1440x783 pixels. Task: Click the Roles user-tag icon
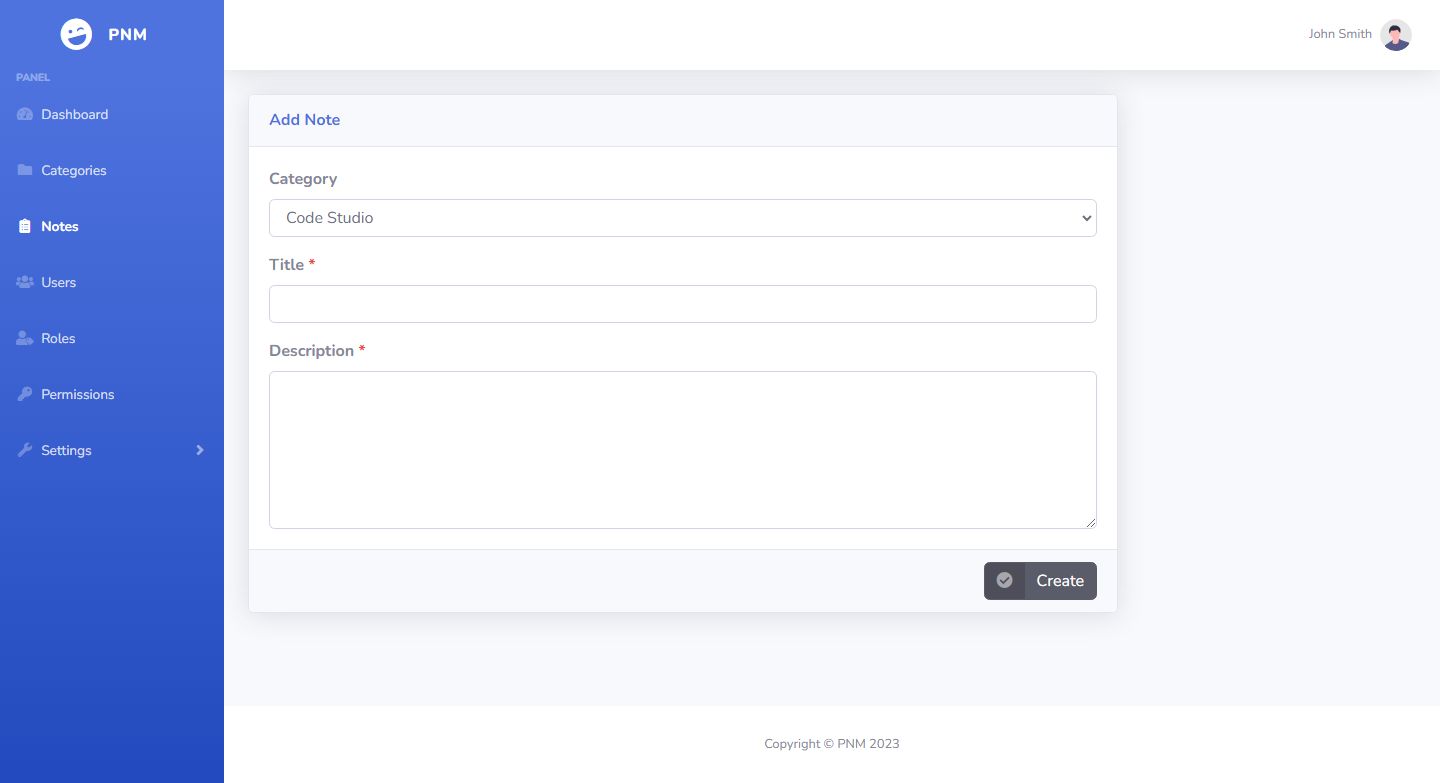click(x=25, y=339)
